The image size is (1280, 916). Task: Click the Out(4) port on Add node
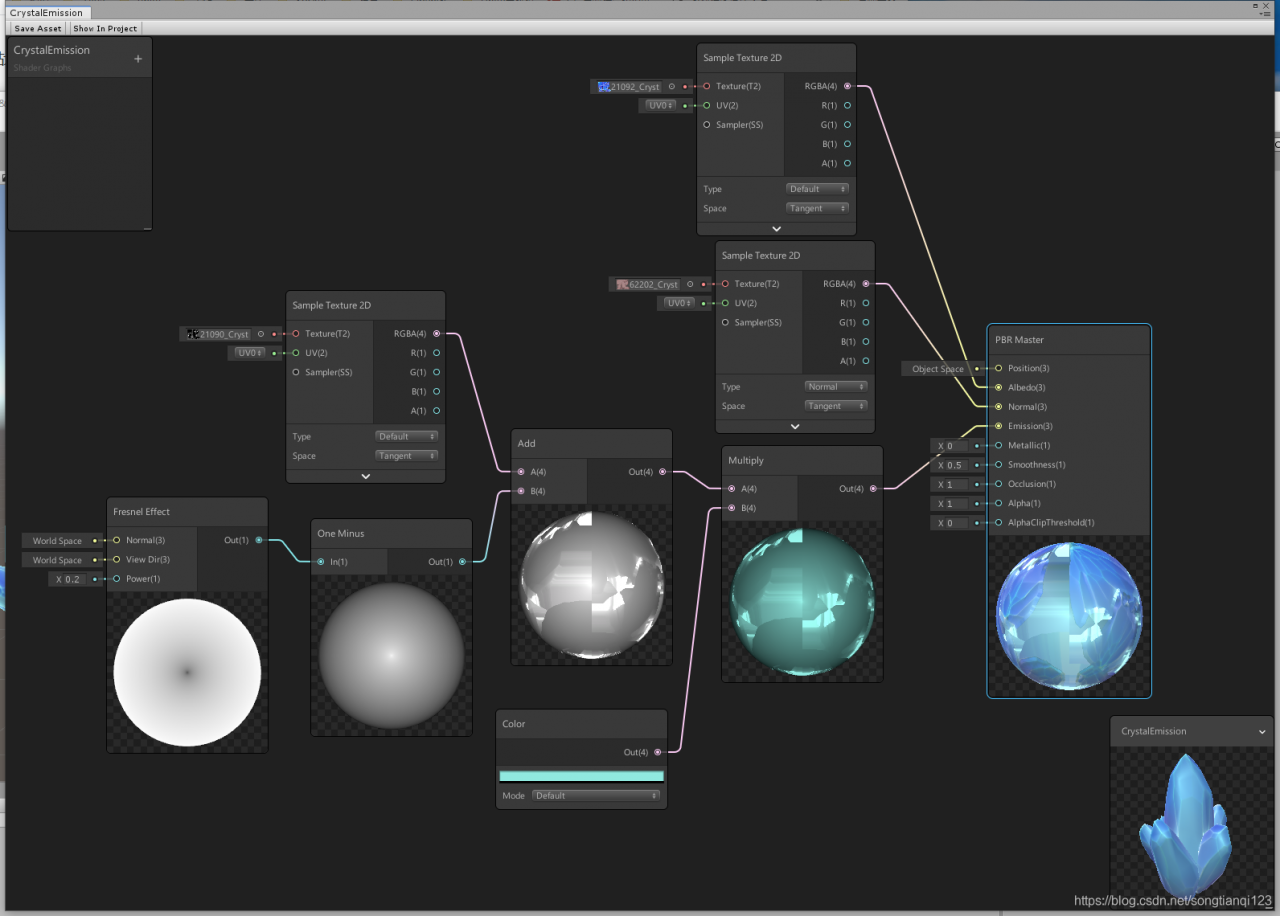[x=662, y=472]
